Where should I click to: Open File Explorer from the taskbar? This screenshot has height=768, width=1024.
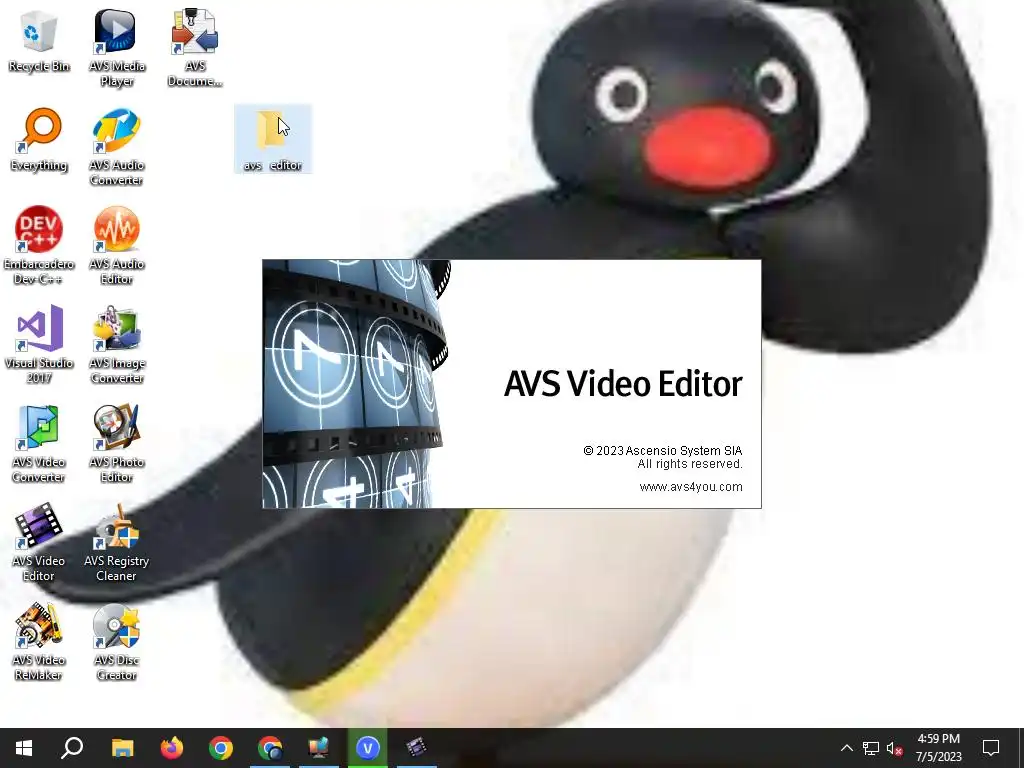click(122, 748)
